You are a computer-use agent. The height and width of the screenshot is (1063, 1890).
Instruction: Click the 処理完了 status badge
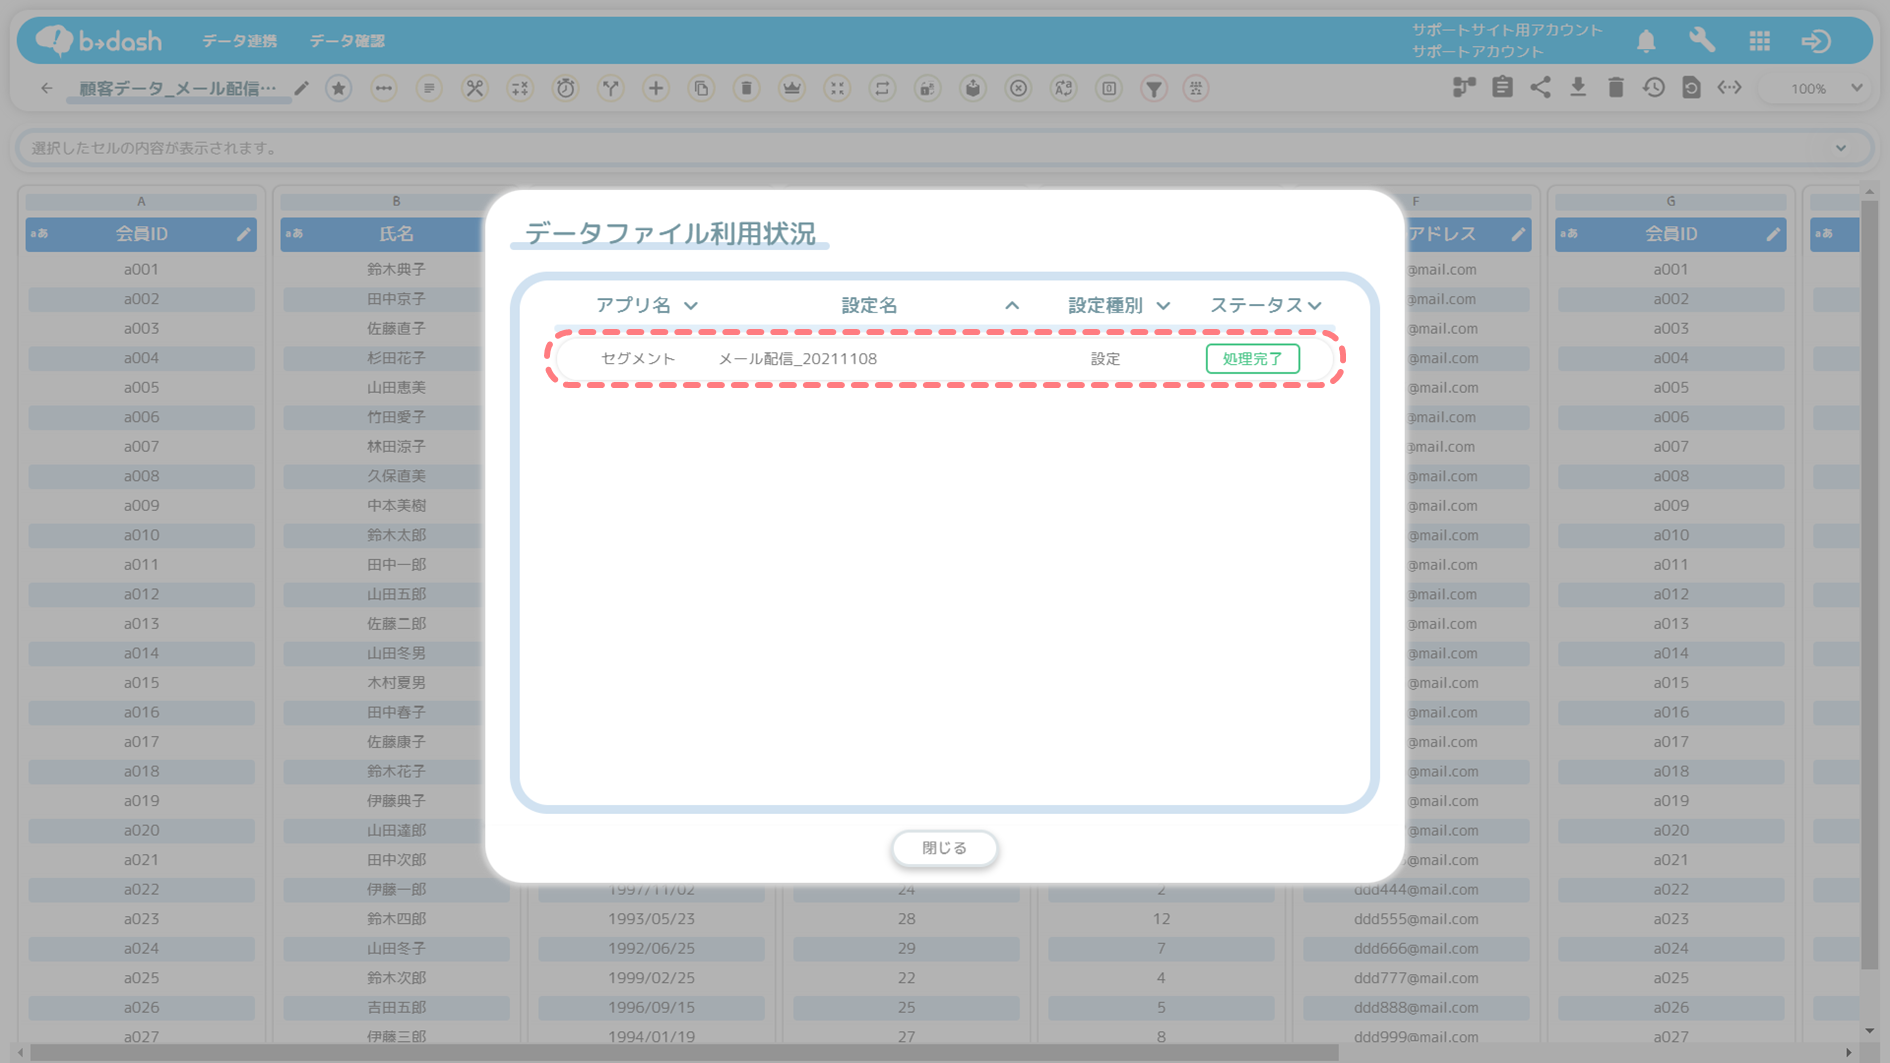point(1253,358)
